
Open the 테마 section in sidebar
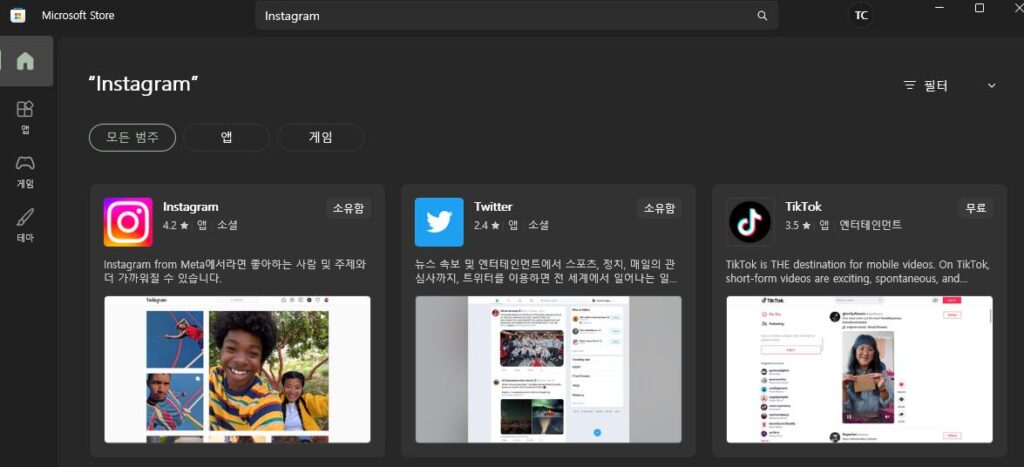point(25,226)
